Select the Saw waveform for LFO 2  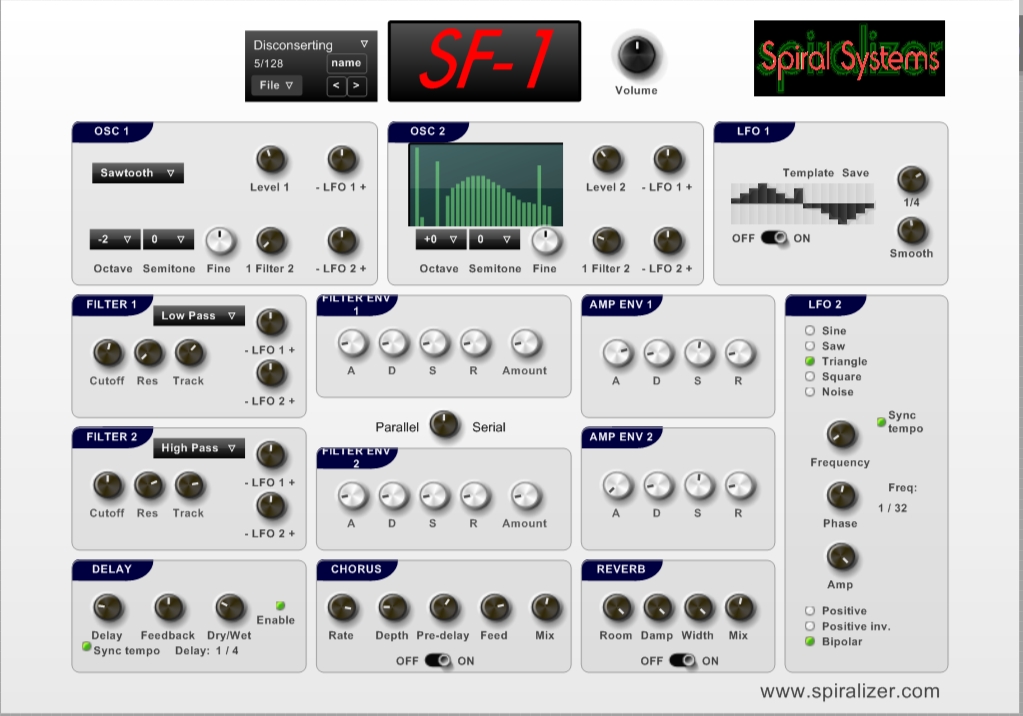pos(810,345)
